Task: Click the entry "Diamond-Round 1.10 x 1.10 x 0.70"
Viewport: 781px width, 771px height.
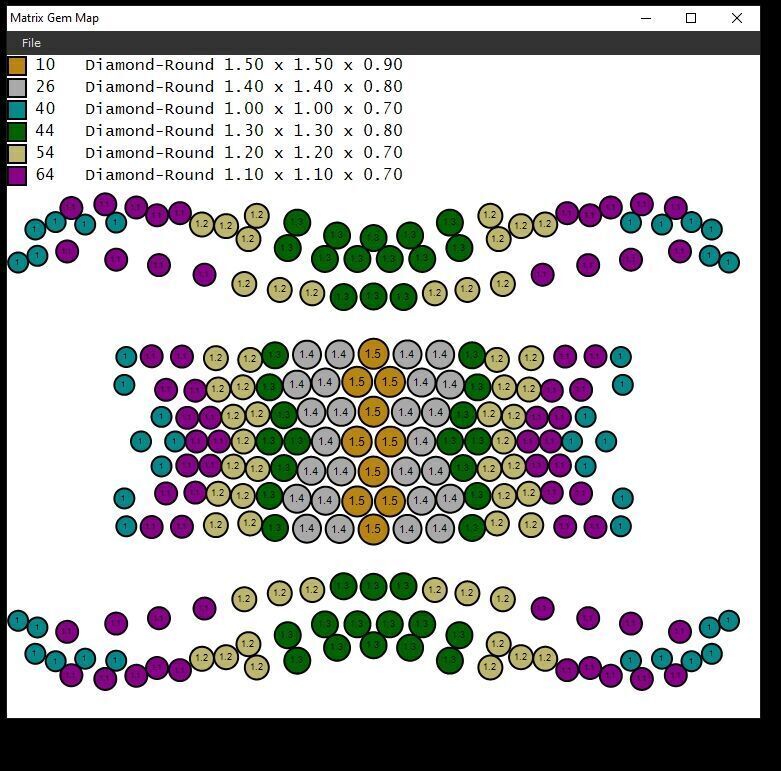Action: [244, 175]
